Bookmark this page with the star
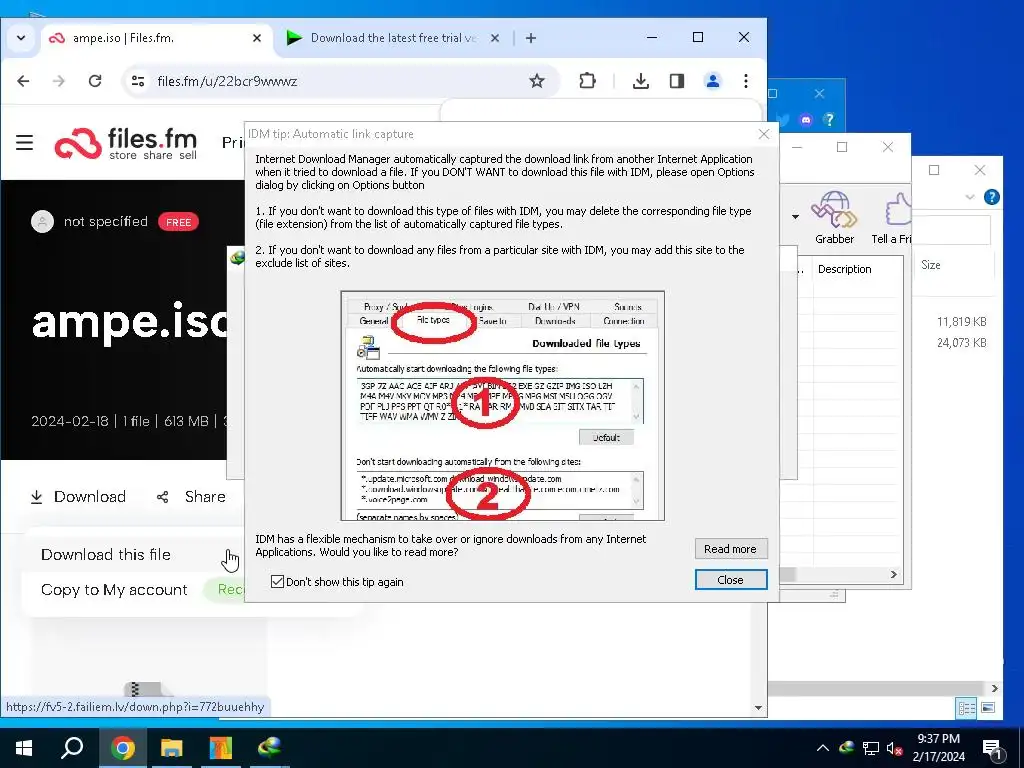 (537, 81)
